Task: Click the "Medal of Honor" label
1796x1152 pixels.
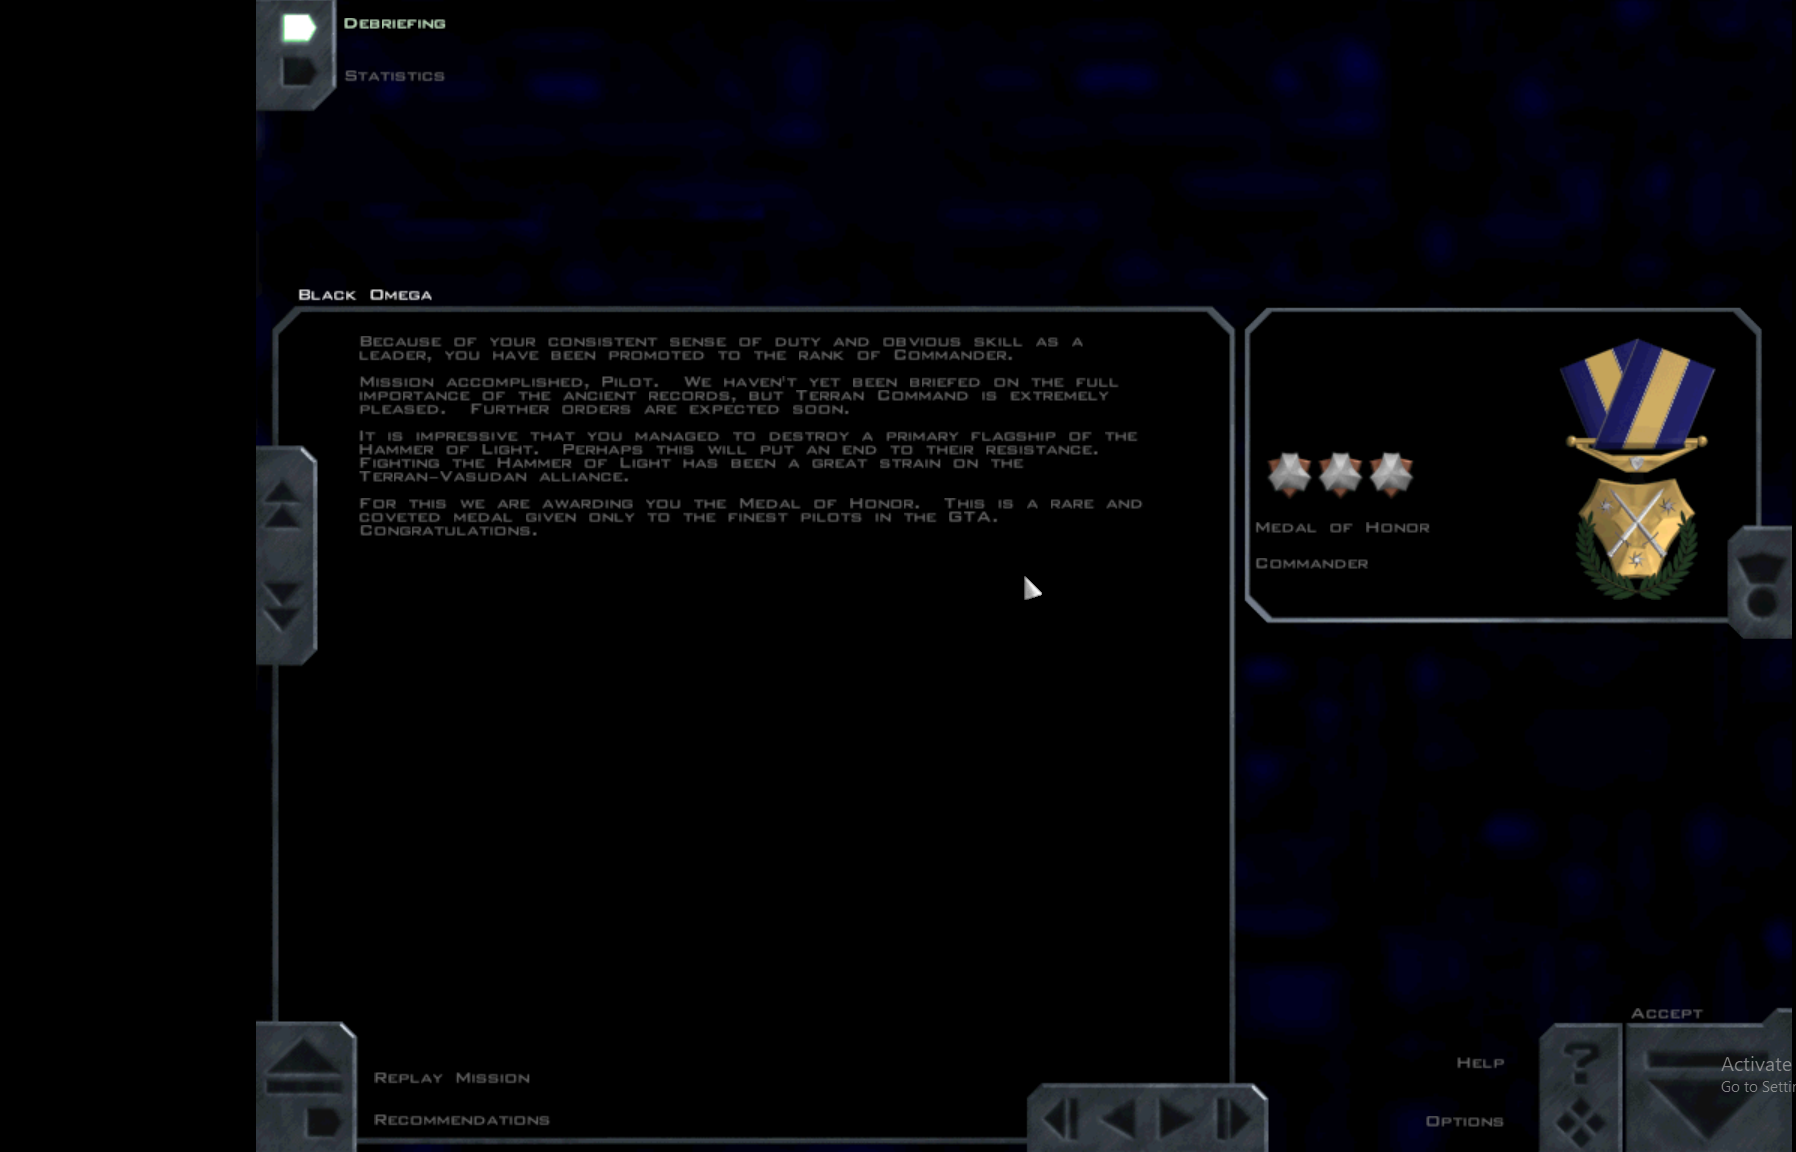Action: pos(1342,527)
